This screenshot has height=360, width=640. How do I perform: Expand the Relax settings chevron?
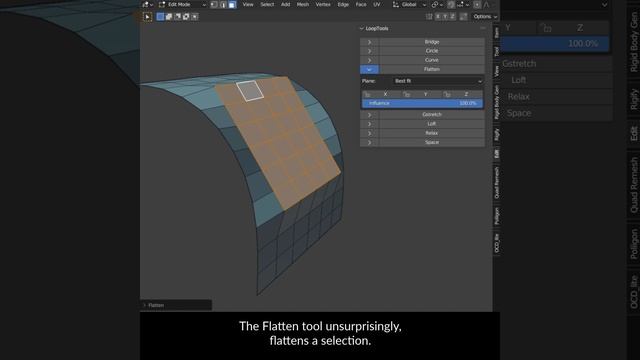369,133
